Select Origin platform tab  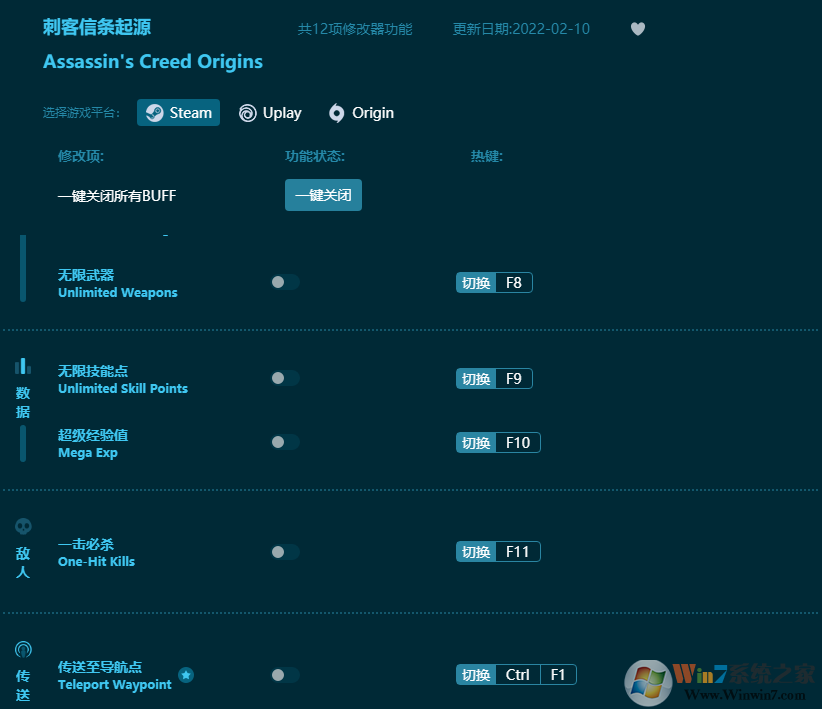[x=361, y=113]
